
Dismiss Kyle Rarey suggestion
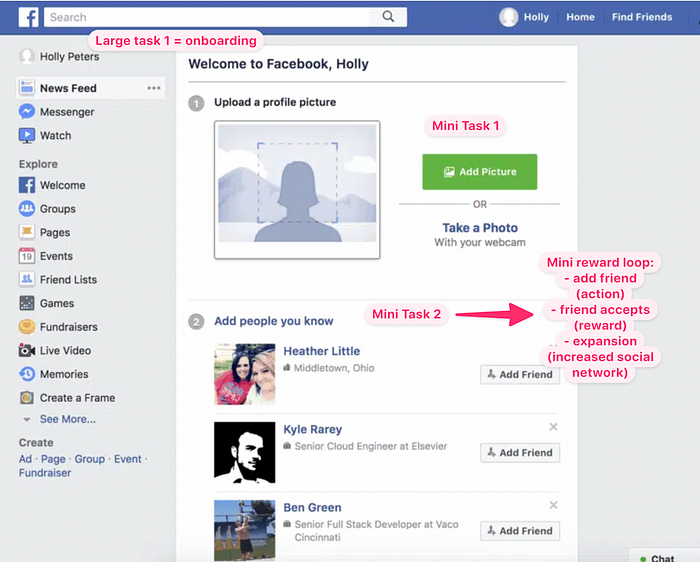(554, 427)
